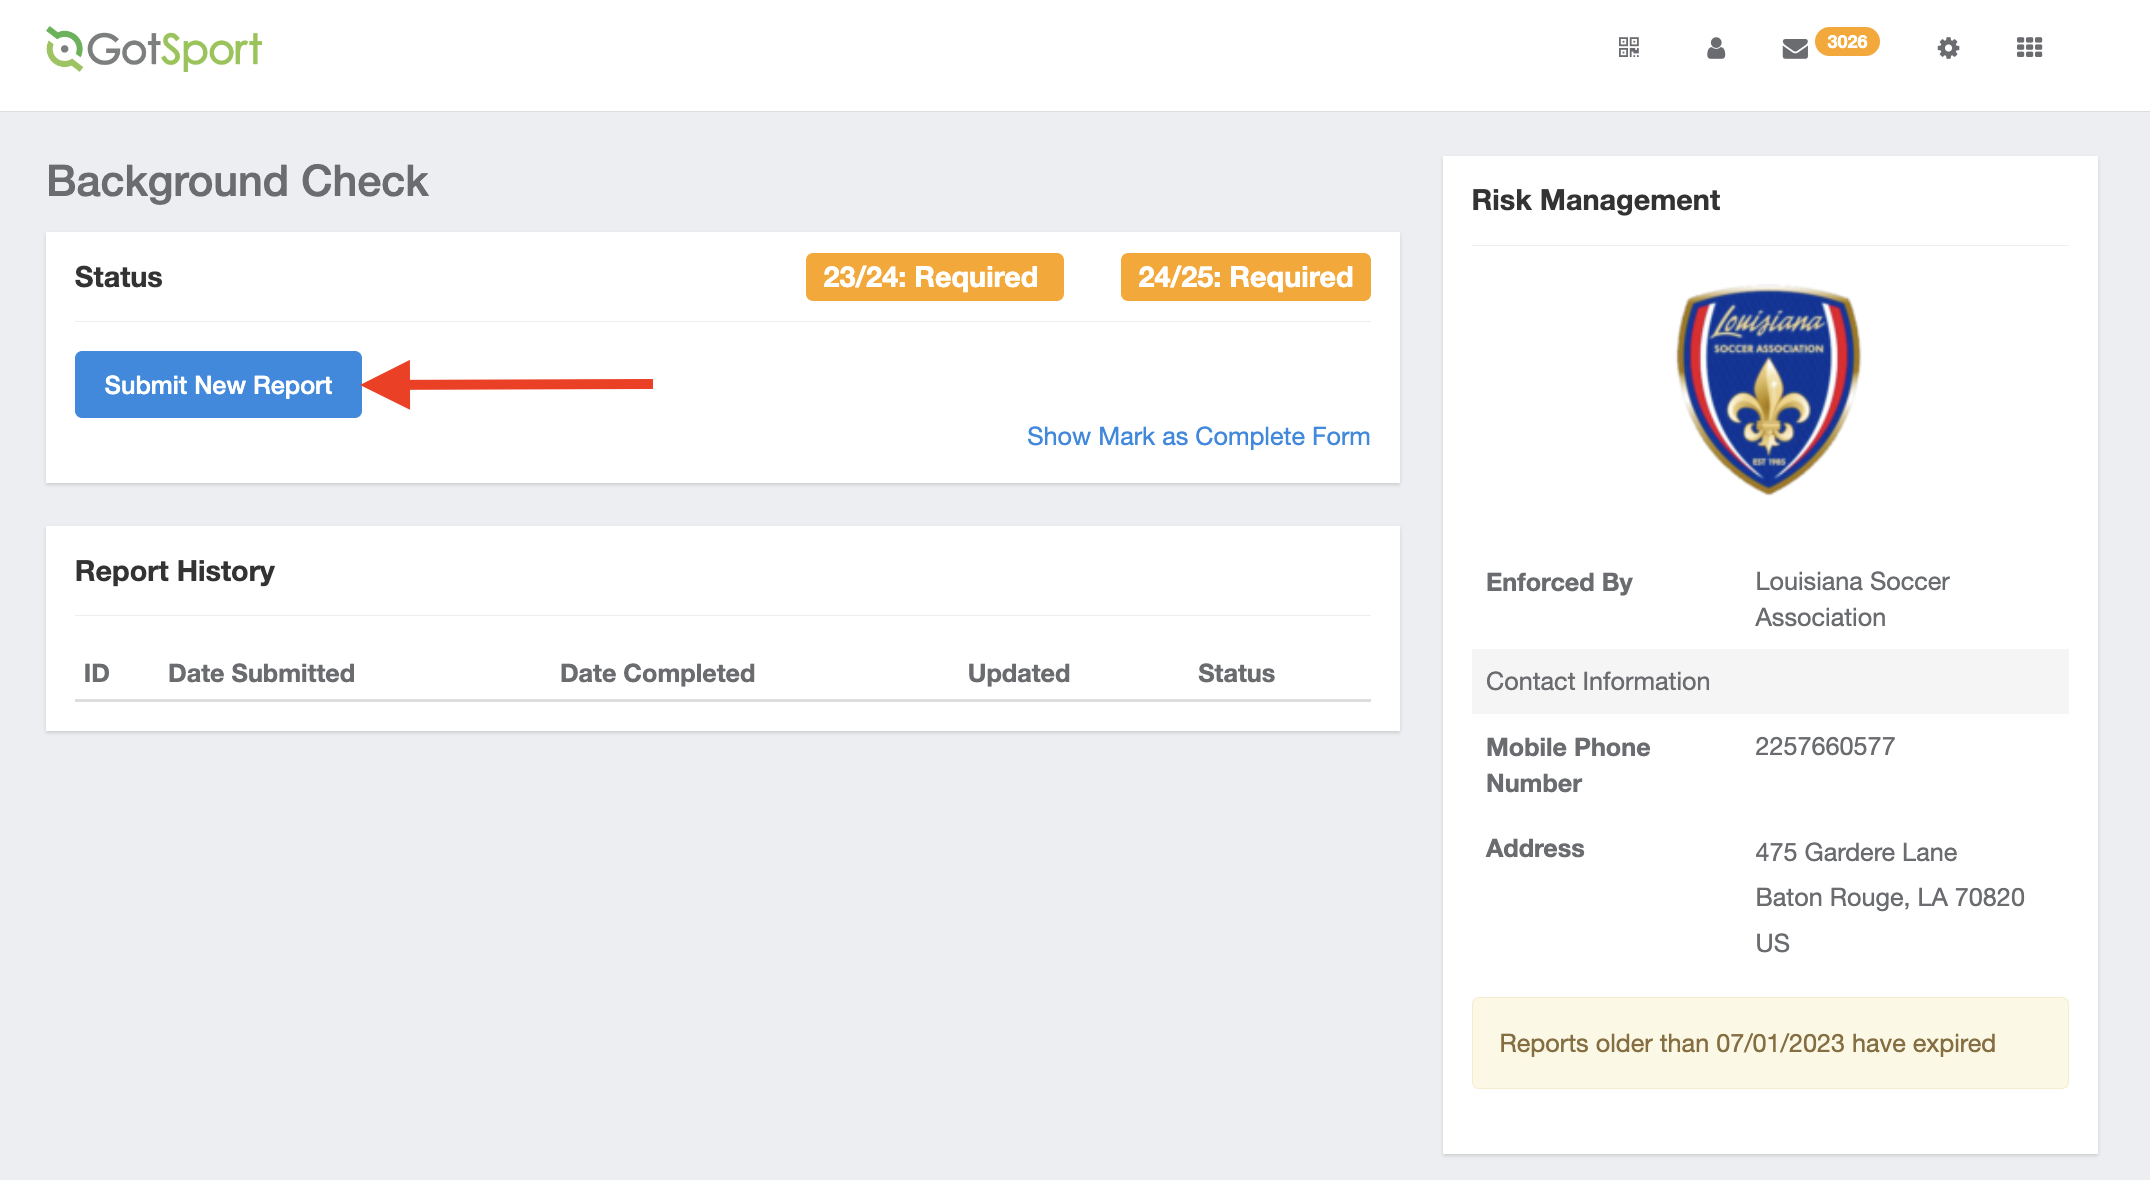Click the expired reports notice banner
The image size is (2150, 1180).
coord(1769,1043)
